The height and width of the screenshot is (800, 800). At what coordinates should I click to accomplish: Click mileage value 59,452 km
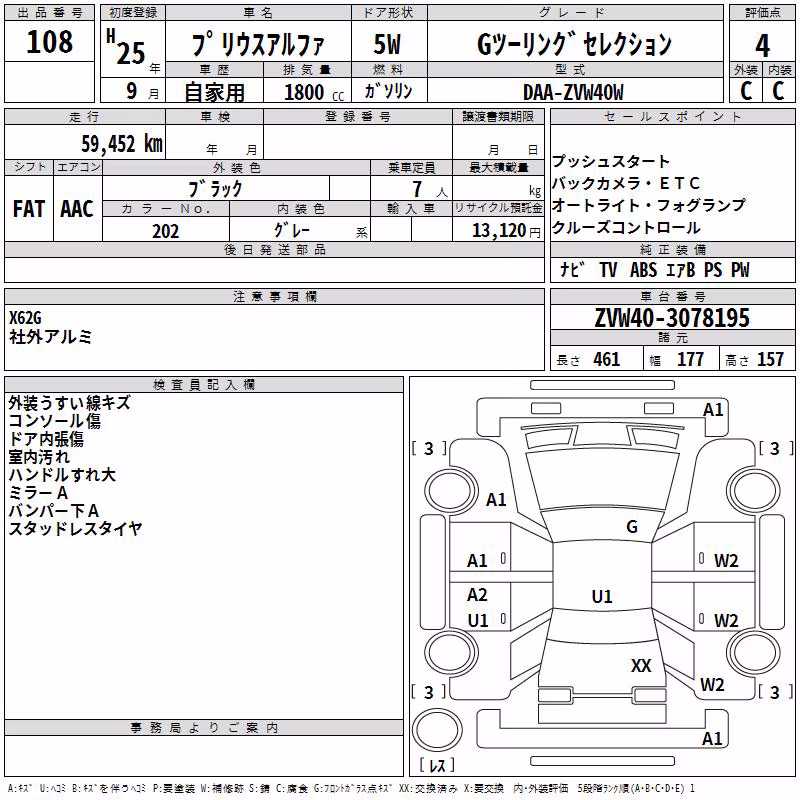[x=122, y=144]
